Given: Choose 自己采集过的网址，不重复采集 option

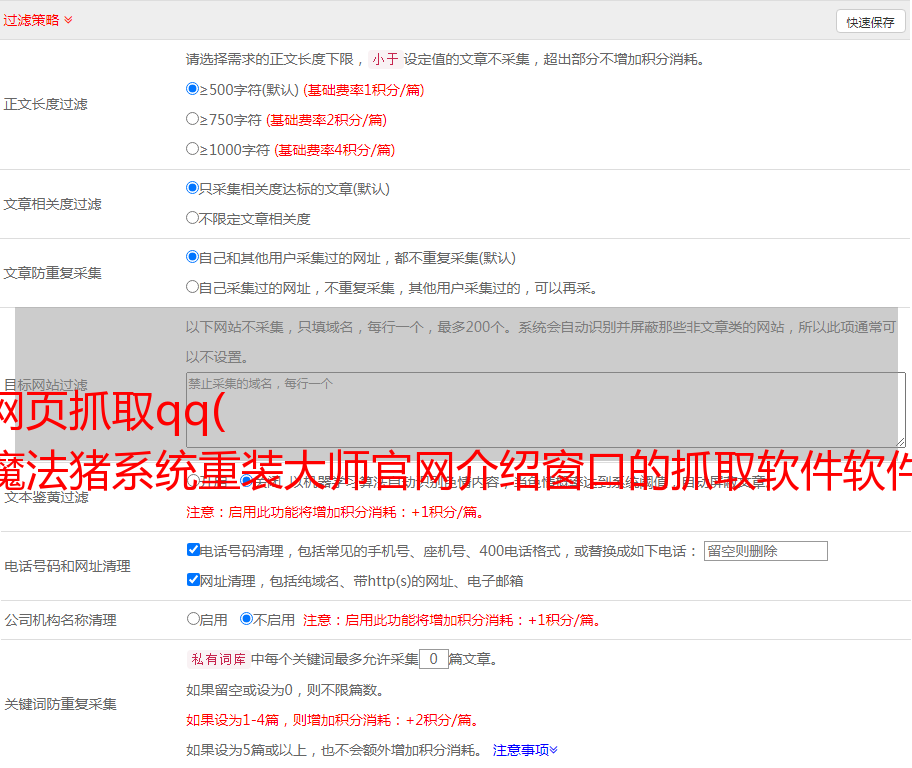Looking at the screenshot, I should (x=193, y=287).
